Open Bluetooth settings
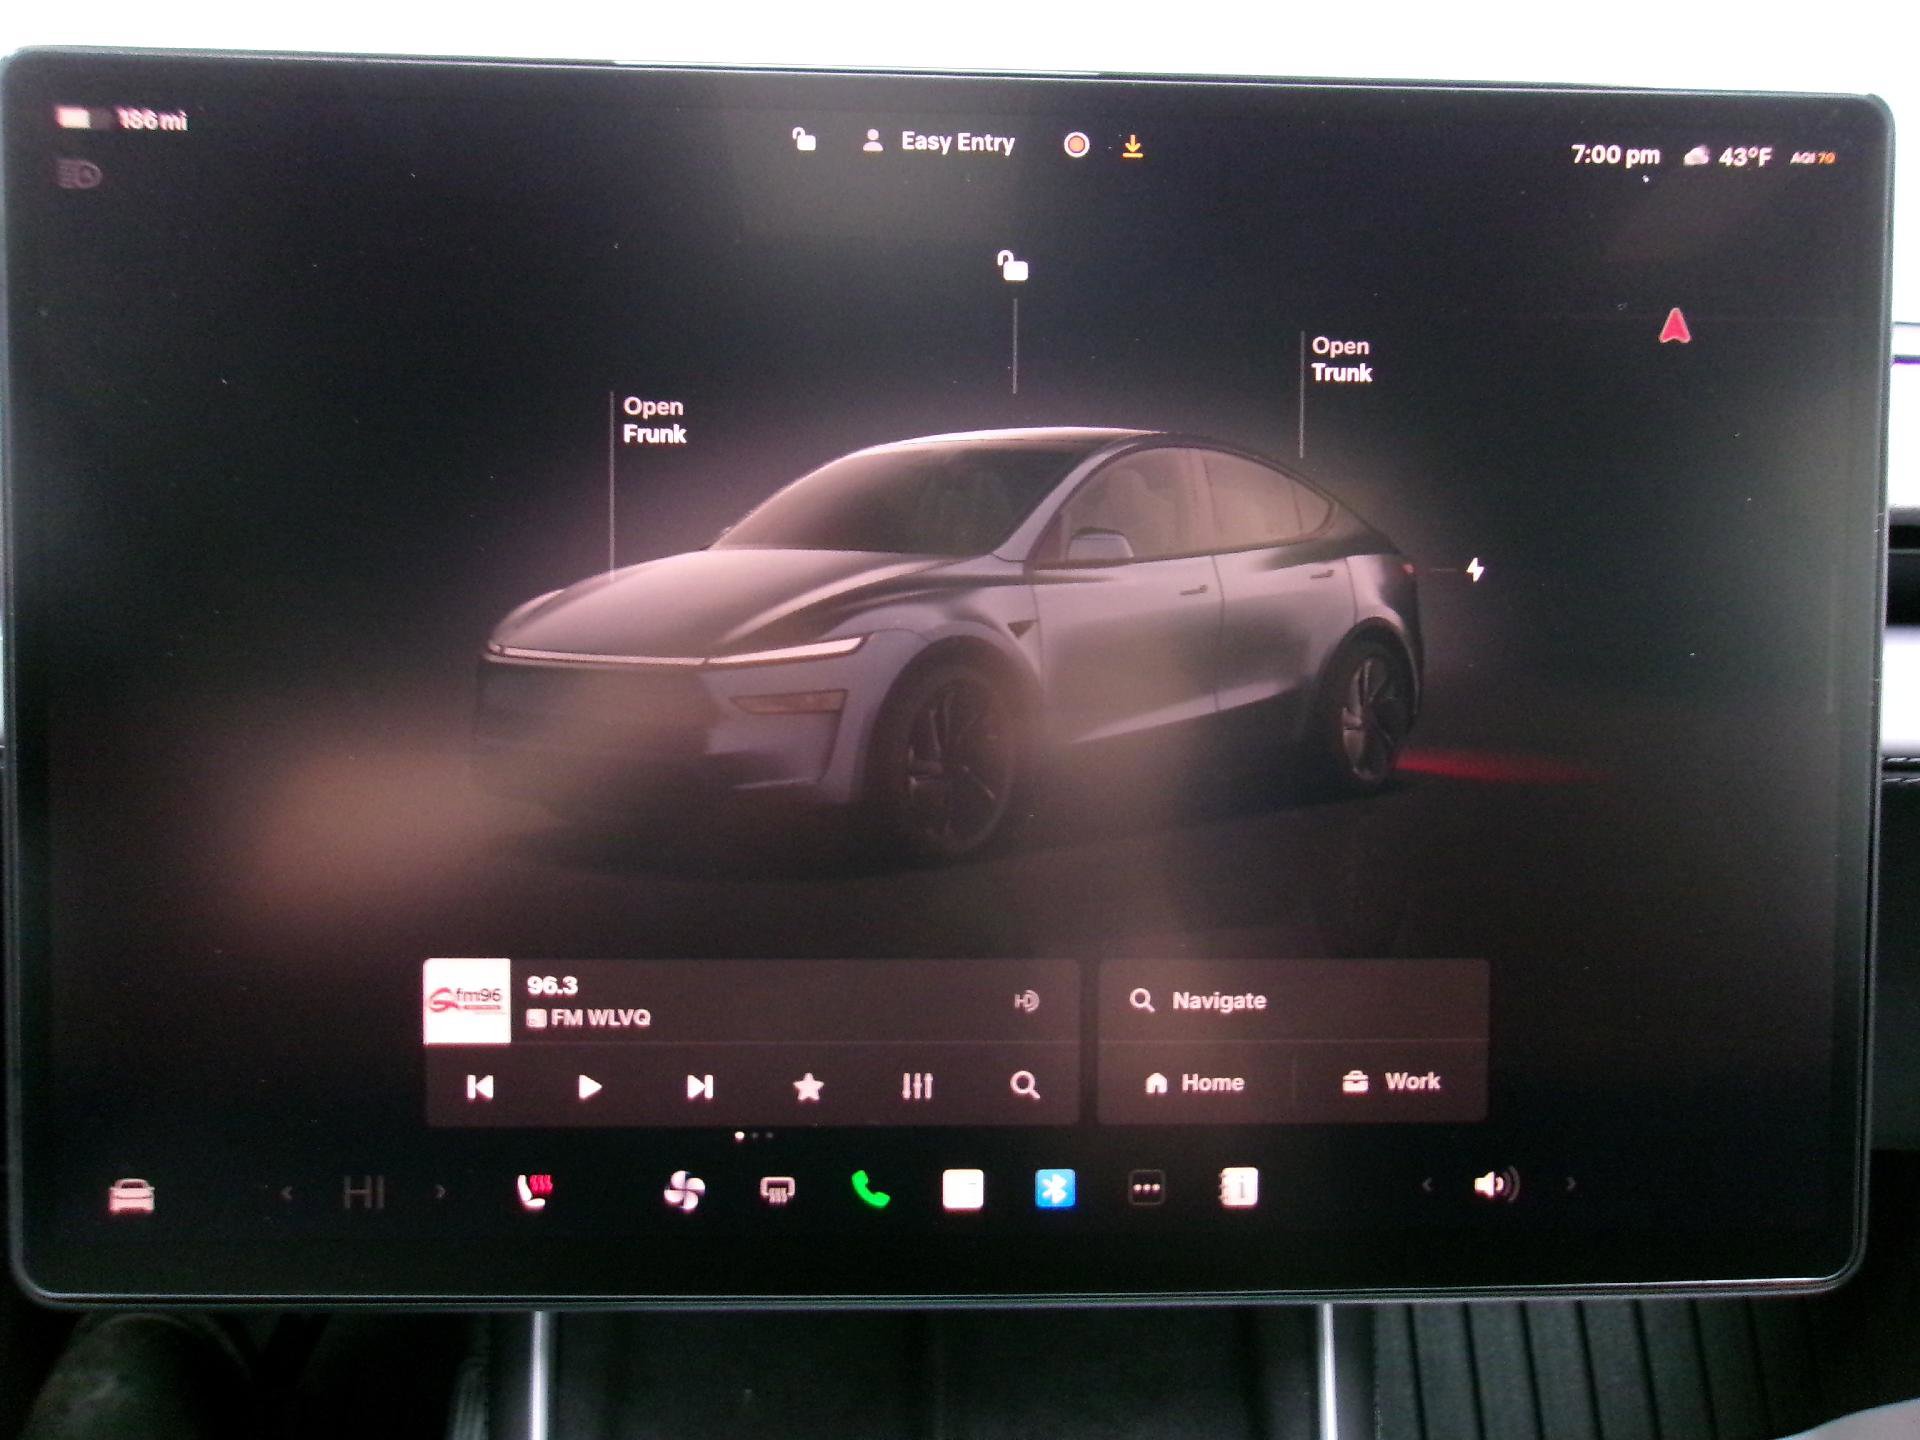Screen dimensions: 1920x1440 tap(1052, 1188)
